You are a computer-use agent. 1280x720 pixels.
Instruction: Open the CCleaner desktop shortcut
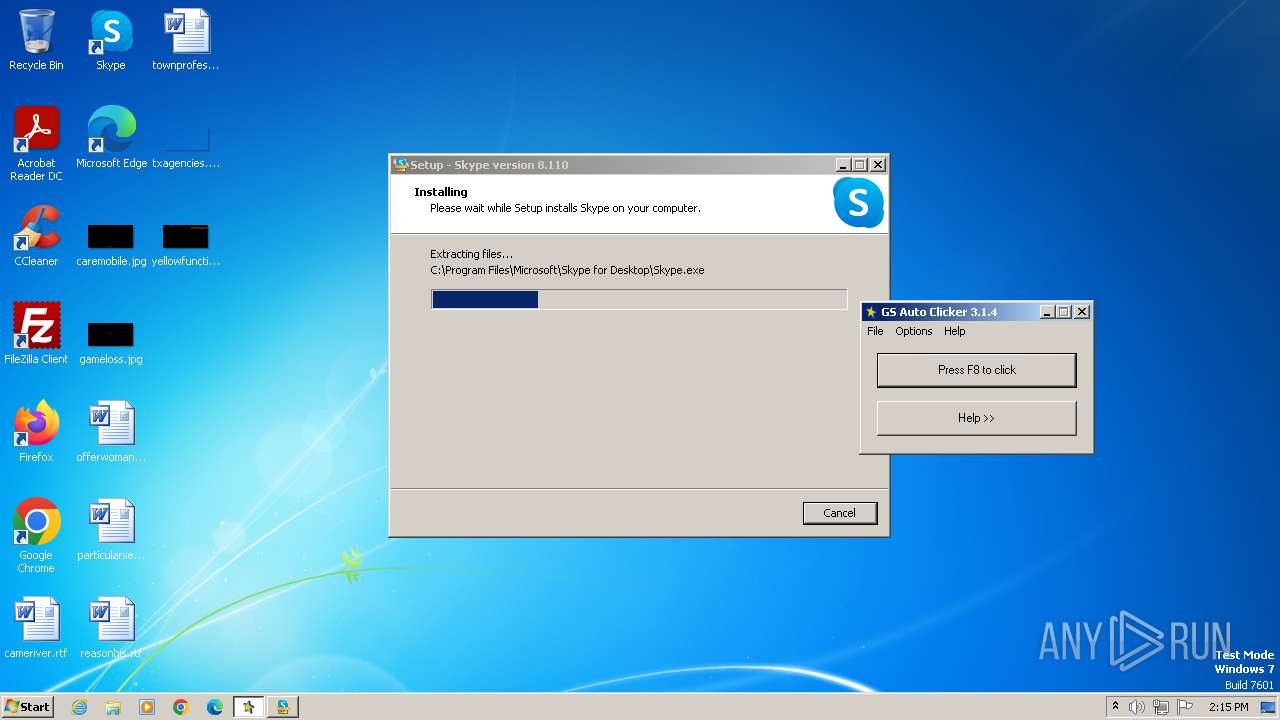pos(36,236)
